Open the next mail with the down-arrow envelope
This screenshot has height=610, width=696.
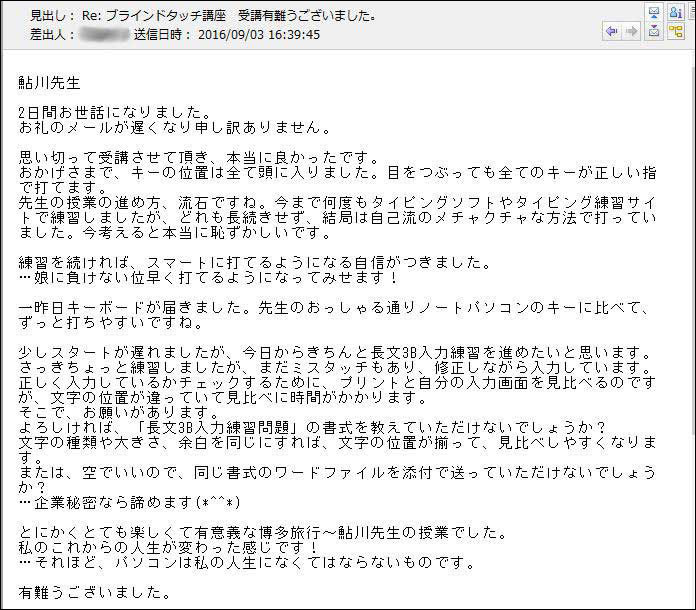point(654,32)
